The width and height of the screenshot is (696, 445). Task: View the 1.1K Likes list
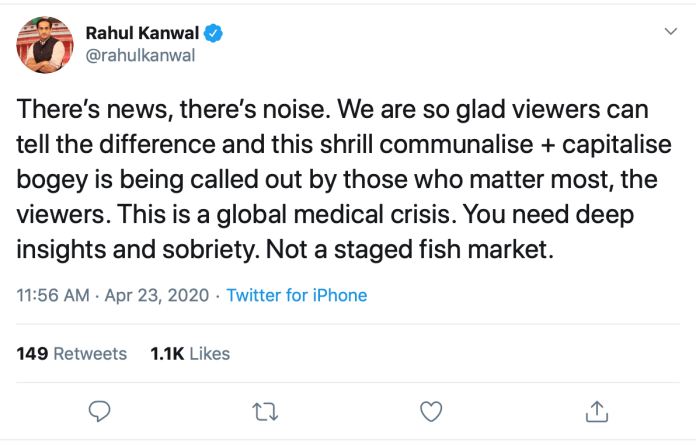[189, 353]
